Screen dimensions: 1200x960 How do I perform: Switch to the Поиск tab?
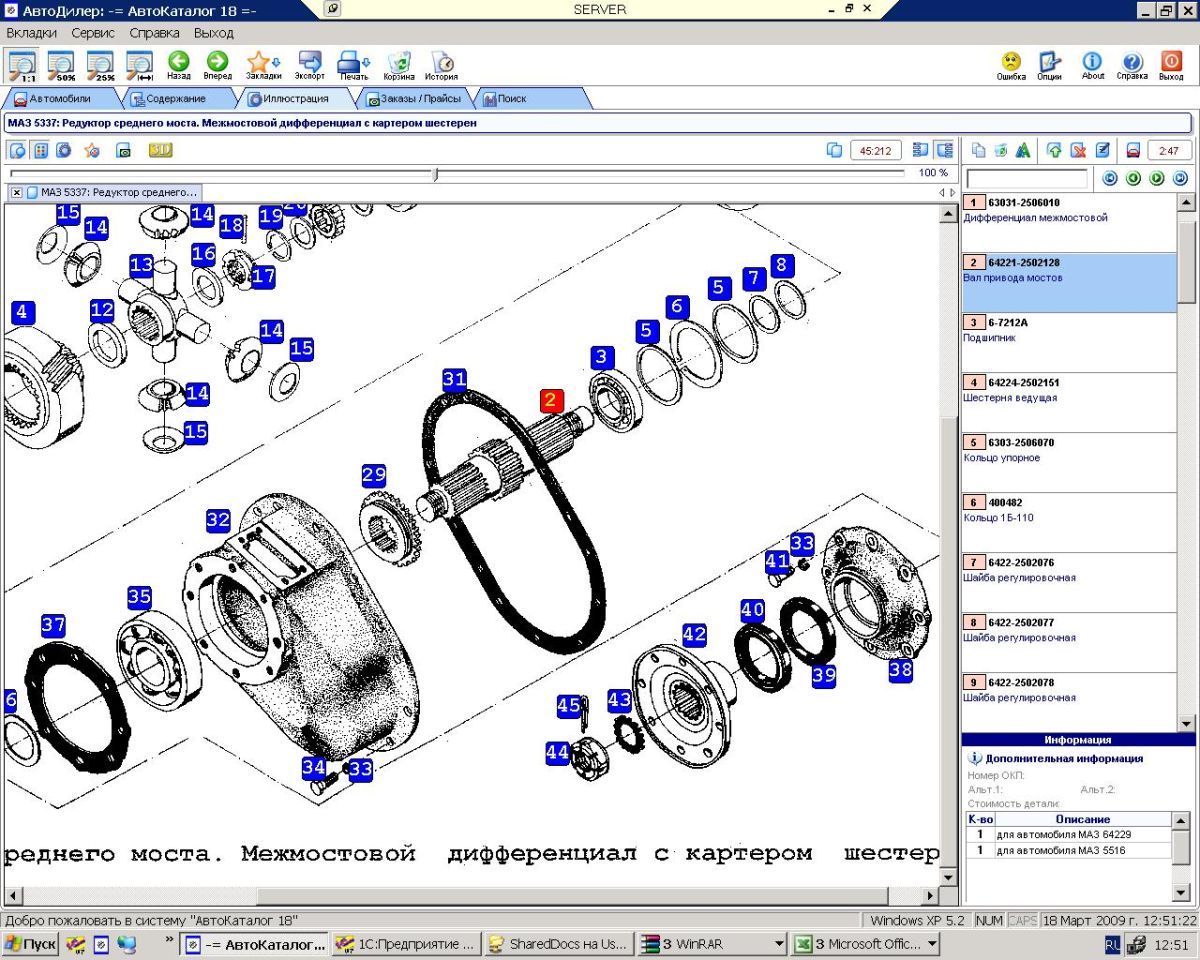512,99
